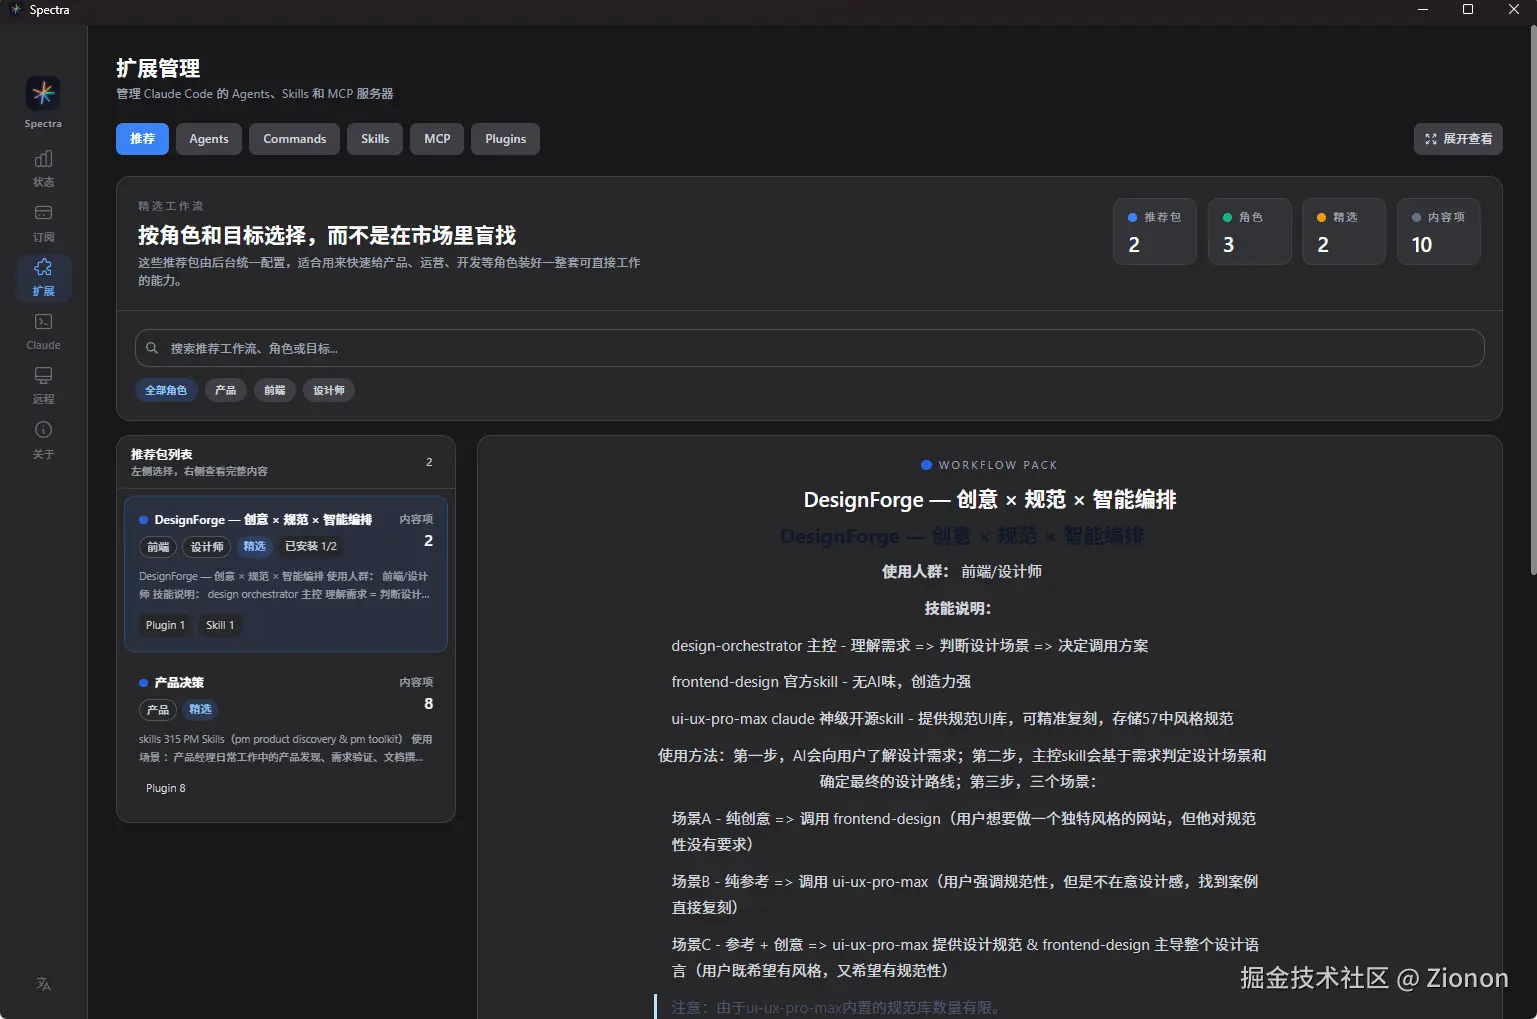Switch to the 推荐 tab

pyautogui.click(x=142, y=139)
